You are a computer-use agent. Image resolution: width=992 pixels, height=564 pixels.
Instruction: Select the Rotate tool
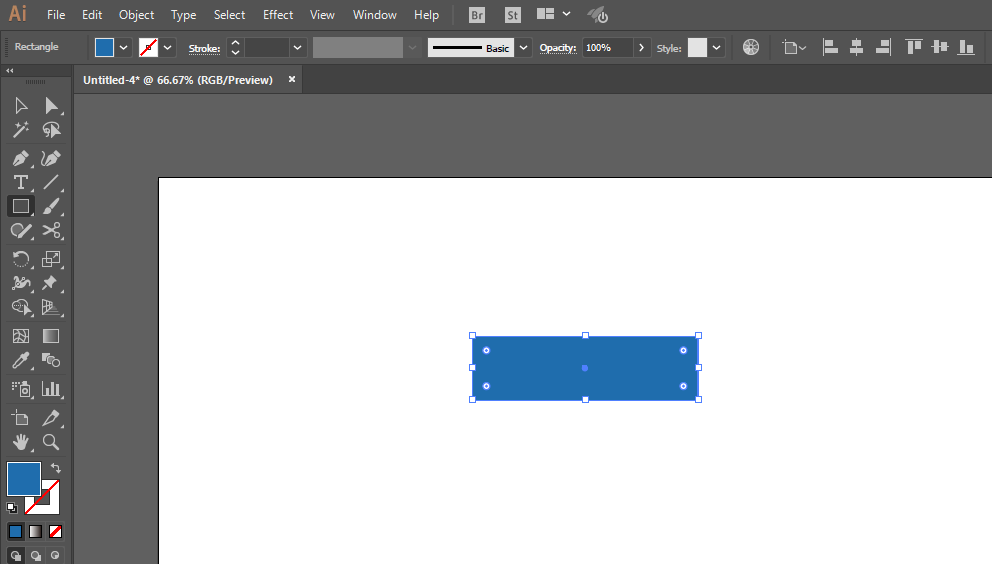point(21,259)
